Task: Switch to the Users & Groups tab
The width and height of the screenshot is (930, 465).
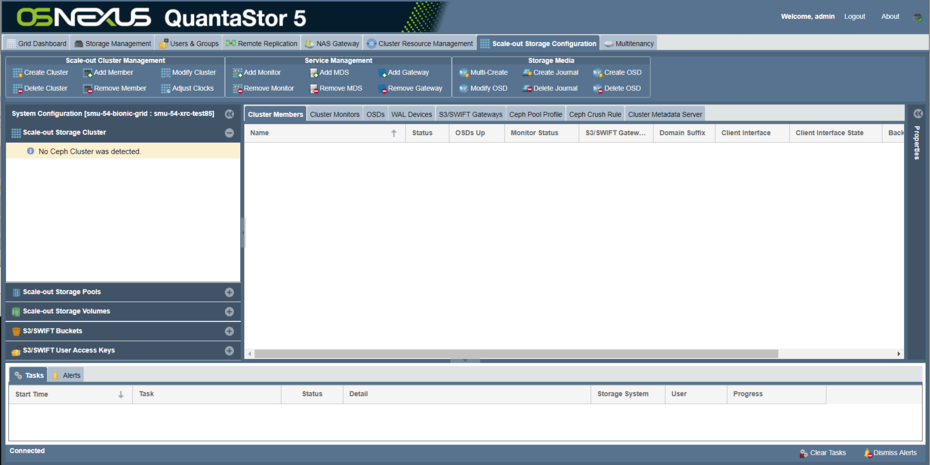Action: click(x=189, y=43)
